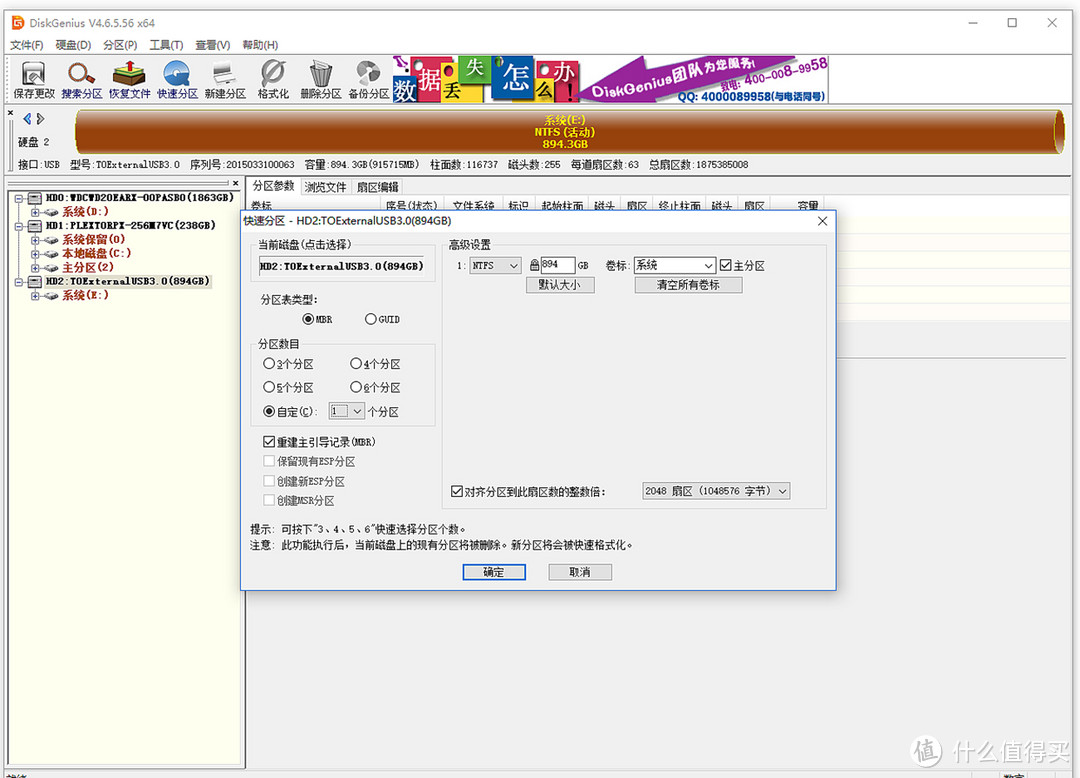Click the 格式化 (Format) toolbar icon

[273, 80]
